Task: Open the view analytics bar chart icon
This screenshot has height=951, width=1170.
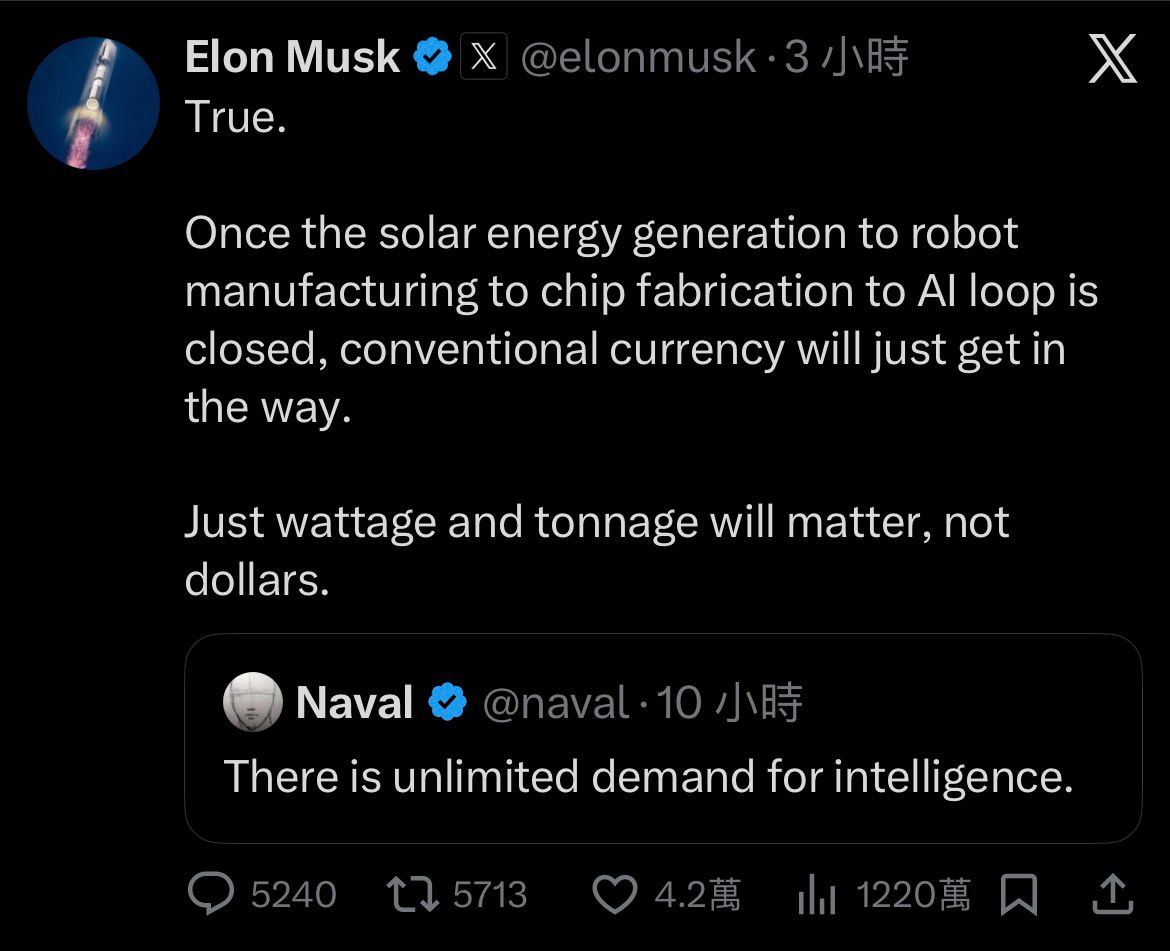Action: coord(817,895)
